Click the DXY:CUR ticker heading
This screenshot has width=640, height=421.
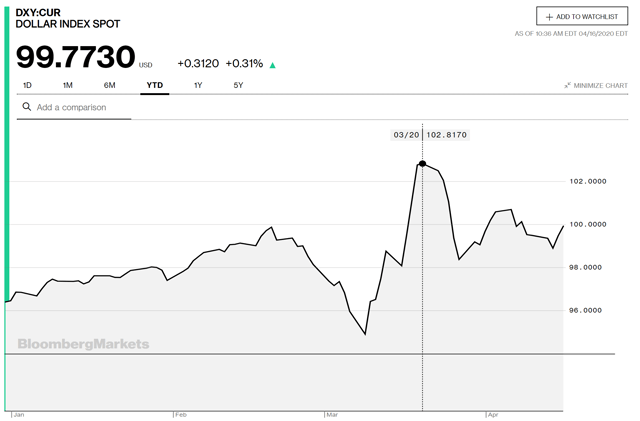coord(38,11)
